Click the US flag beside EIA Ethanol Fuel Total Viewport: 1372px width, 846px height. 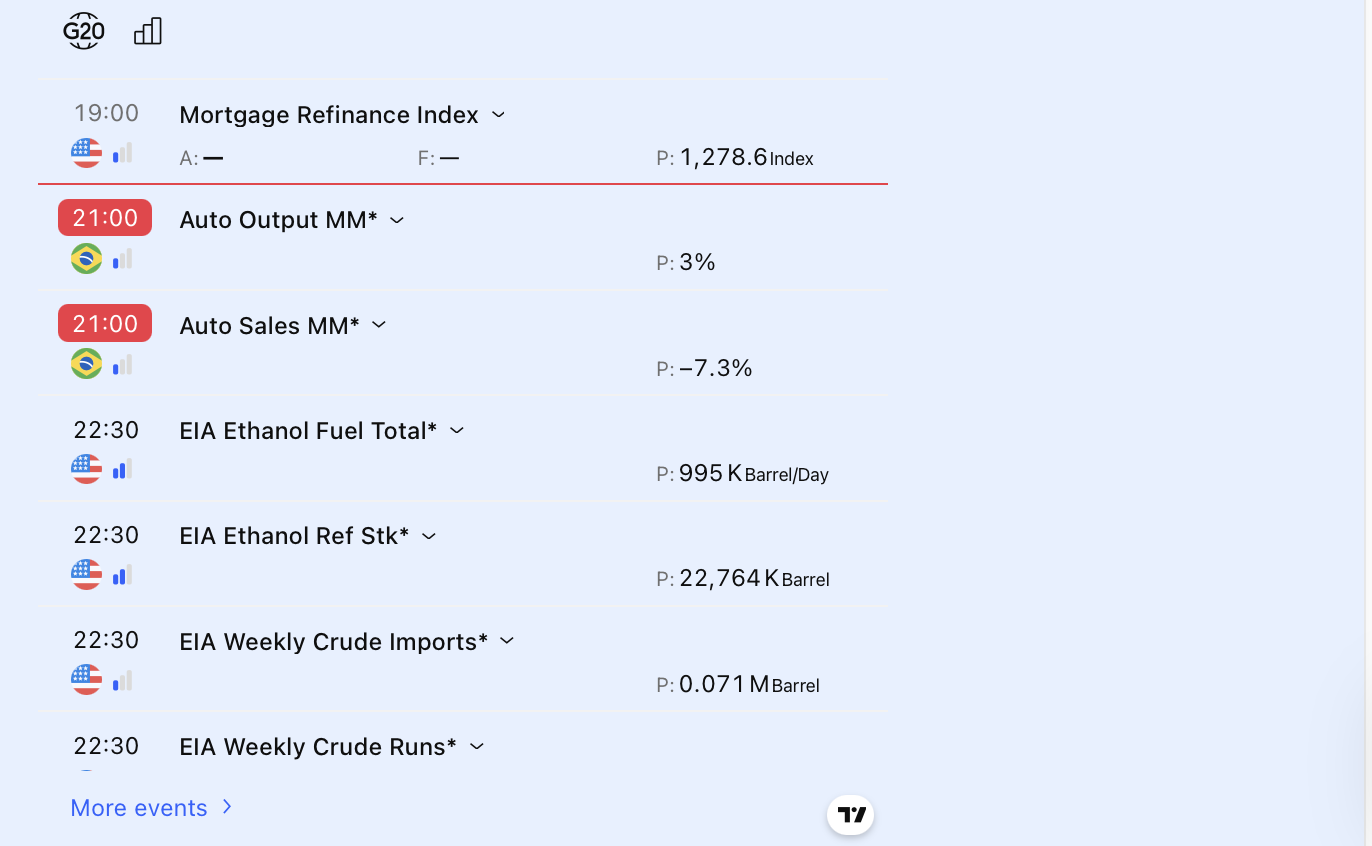87,469
